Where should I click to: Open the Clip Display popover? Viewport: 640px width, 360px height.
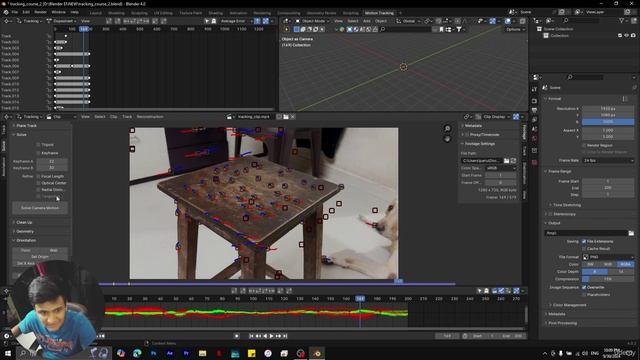pos(493,117)
